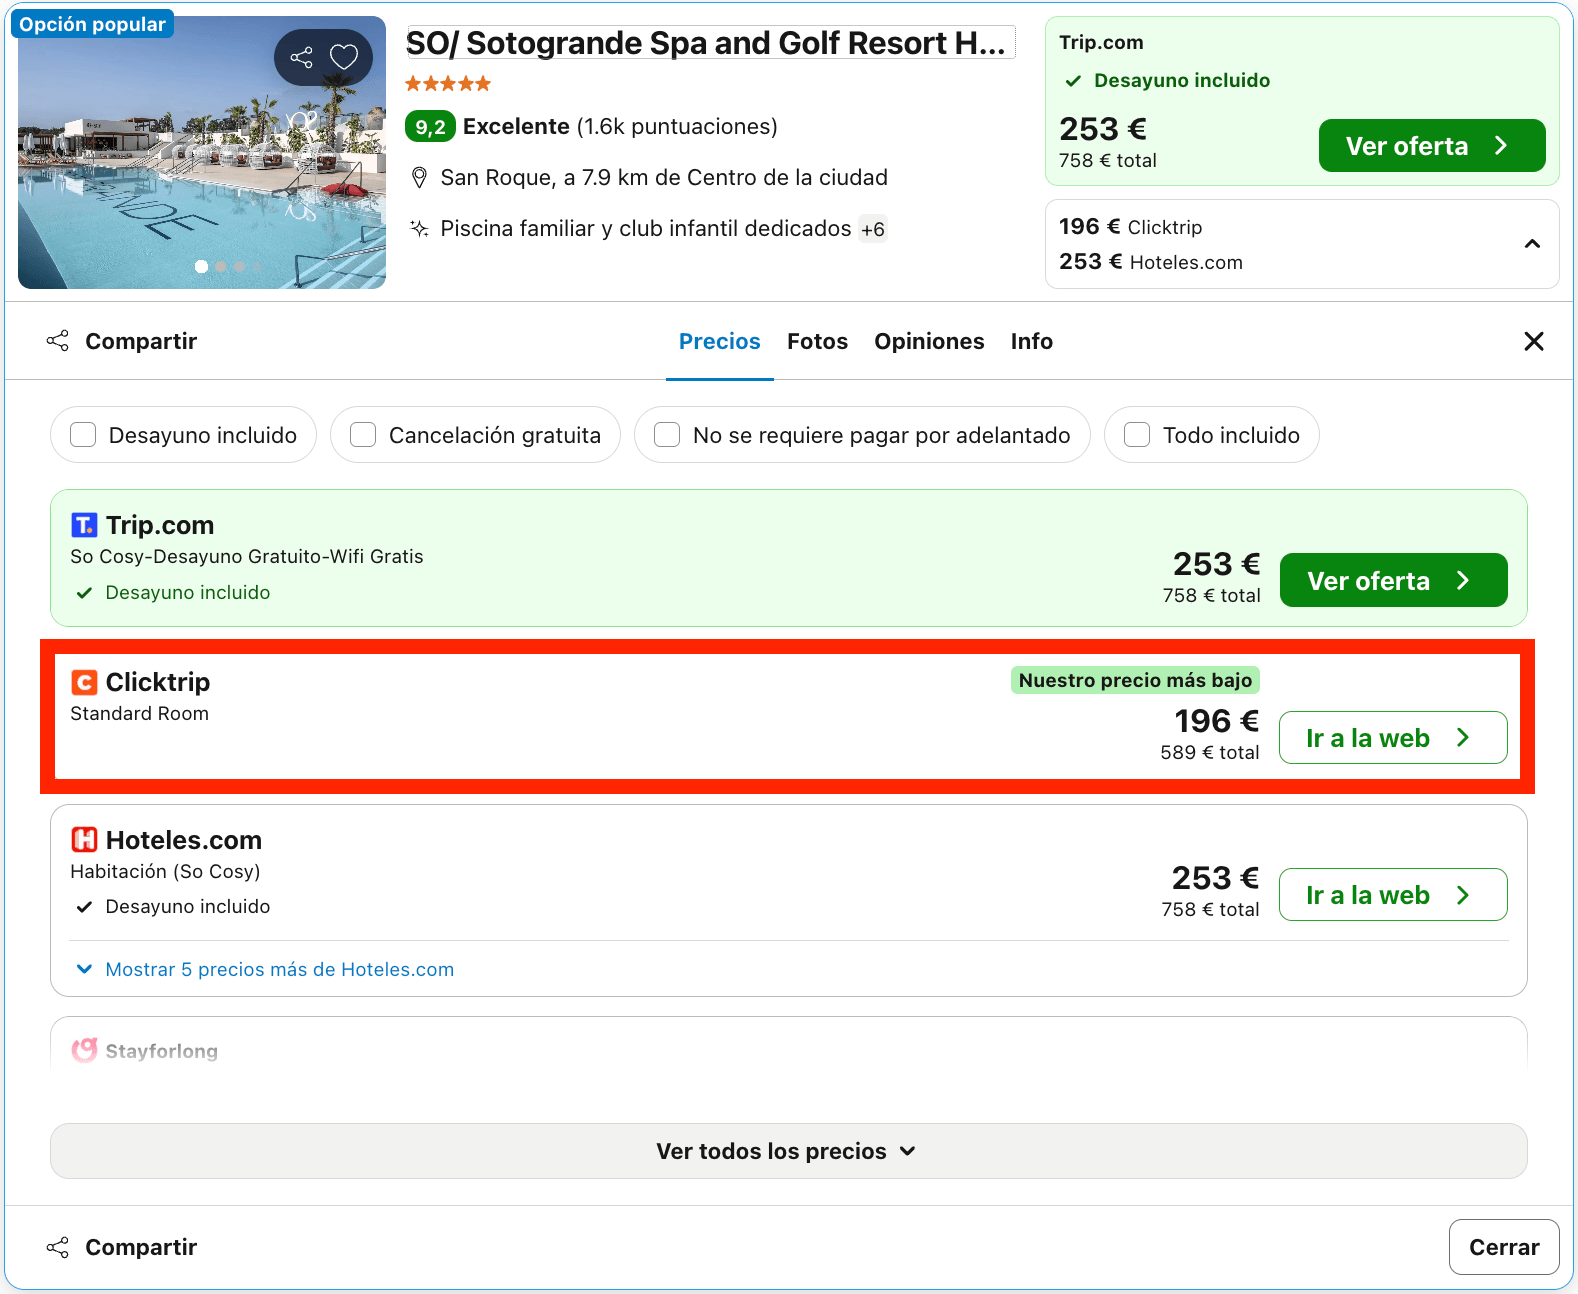Image resolution: width=1578 pixels, height=1294 pixels.
Task: Click the Hoteles.com logo icon
Action: (x=84, y=840)
